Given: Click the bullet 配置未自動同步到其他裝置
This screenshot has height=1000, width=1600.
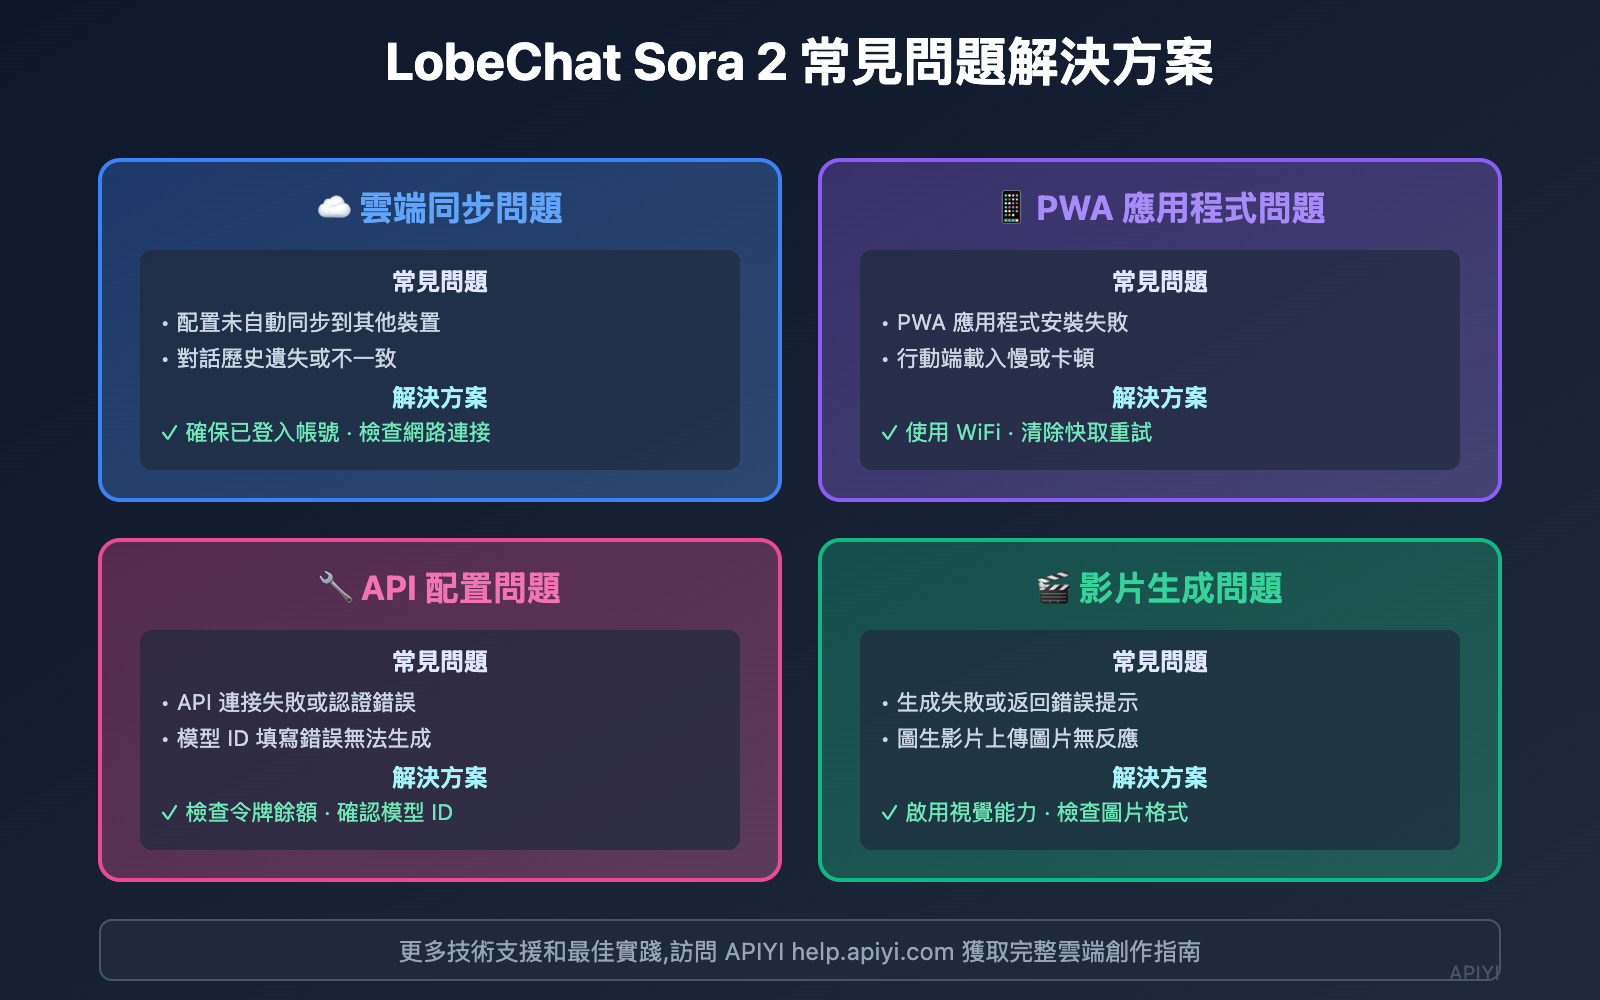Looking at the screenshot, I should click(308, 322).
